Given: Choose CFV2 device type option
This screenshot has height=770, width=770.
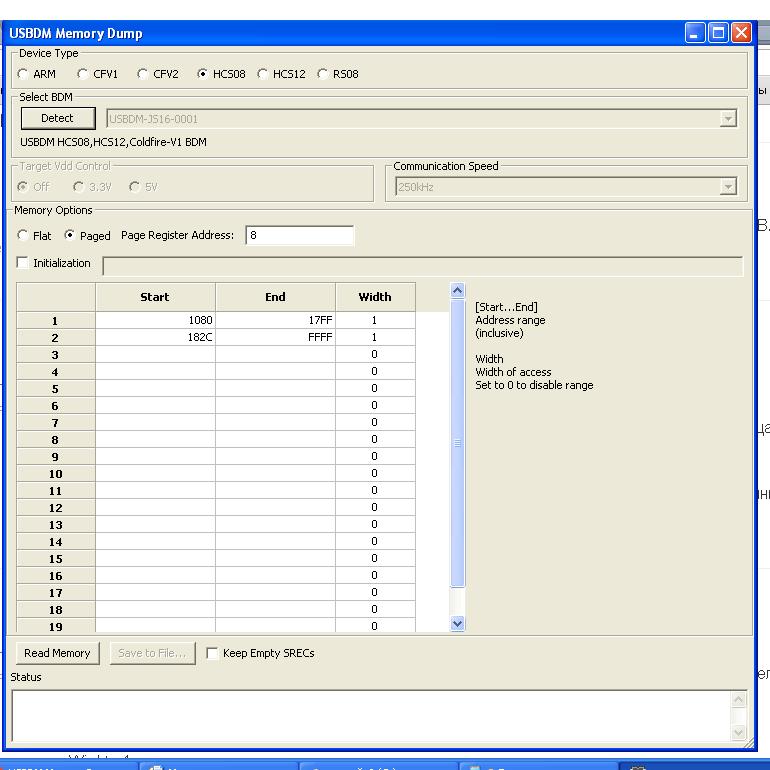Looking at the screenshot, I should tap(143, 74).
